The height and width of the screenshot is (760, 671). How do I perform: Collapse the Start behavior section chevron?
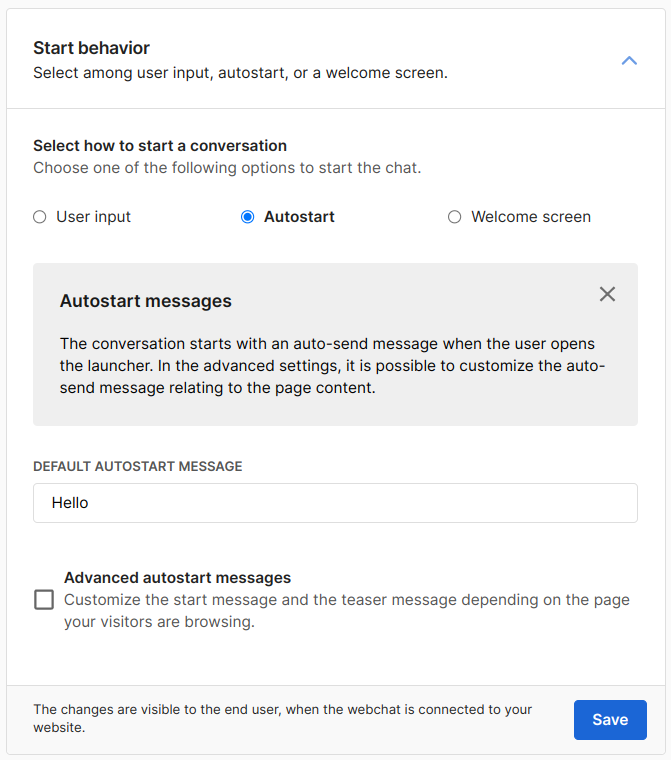pyautogui.click(x=629, y=61)
